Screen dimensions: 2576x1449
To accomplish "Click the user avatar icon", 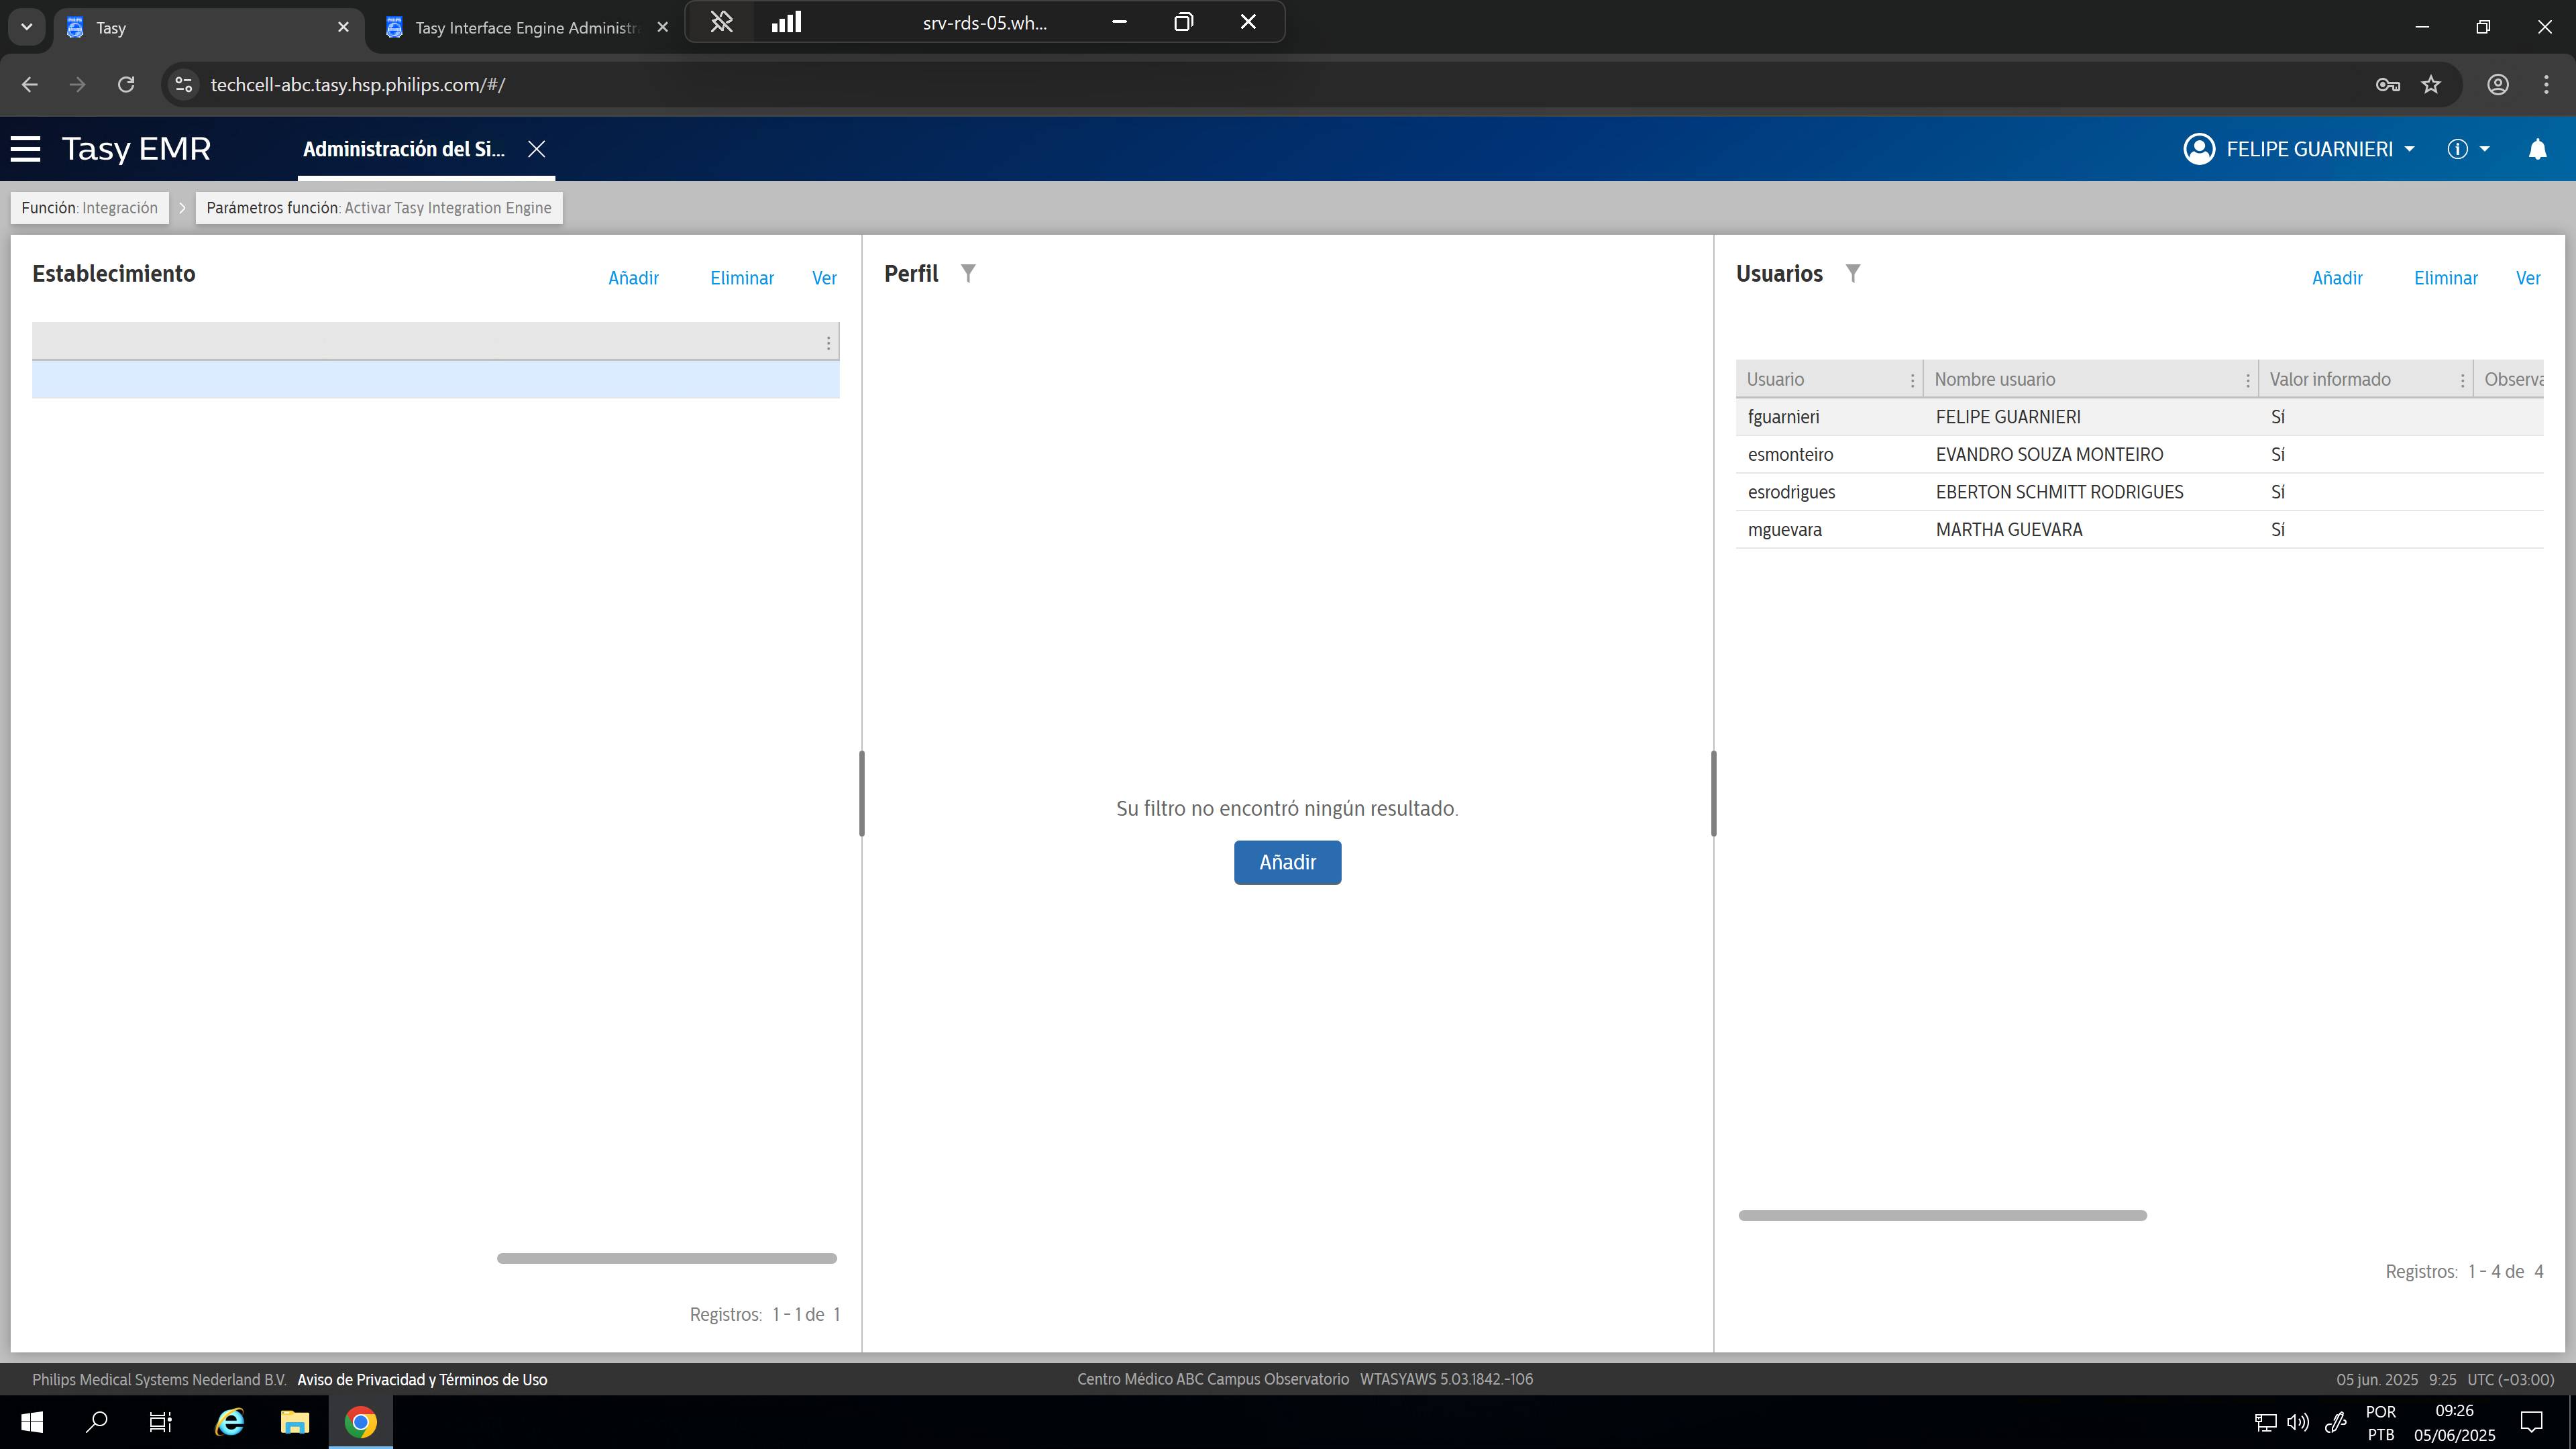I will click(x=2199, y=149).
